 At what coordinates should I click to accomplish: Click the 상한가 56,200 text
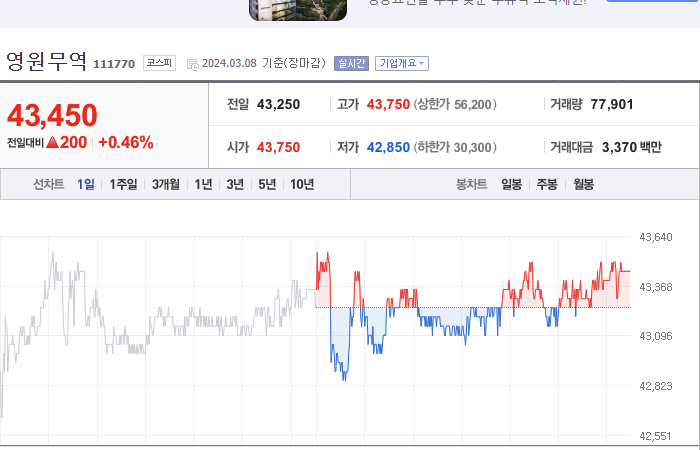pyautogui.click(x=455, y=104)
